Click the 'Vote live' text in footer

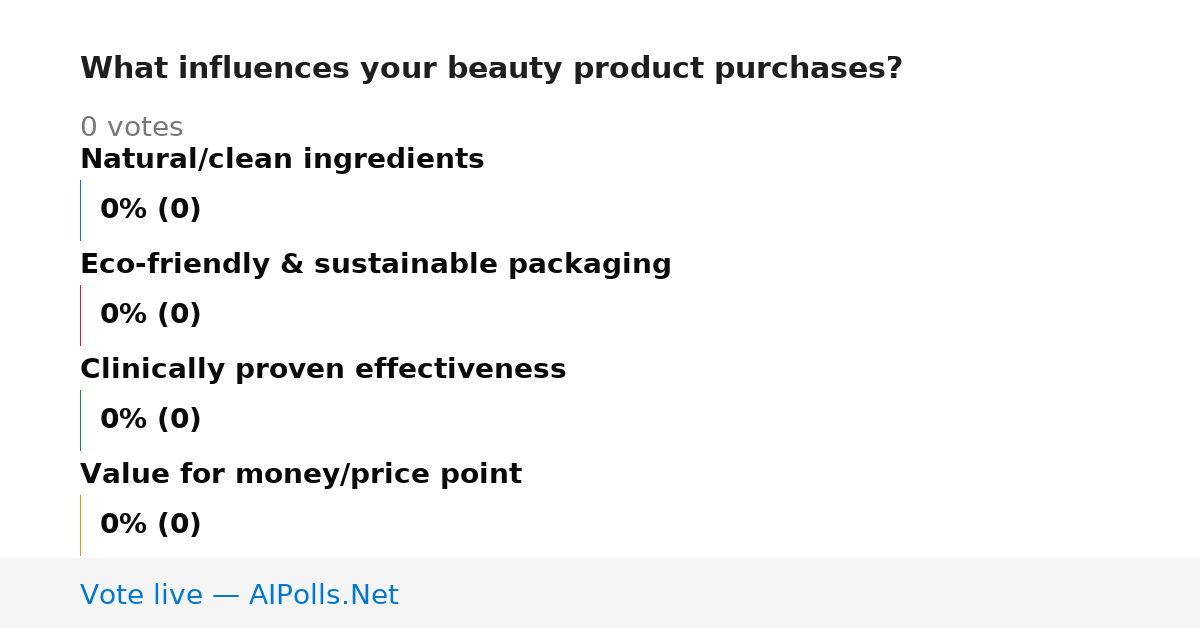pos(142,595)
